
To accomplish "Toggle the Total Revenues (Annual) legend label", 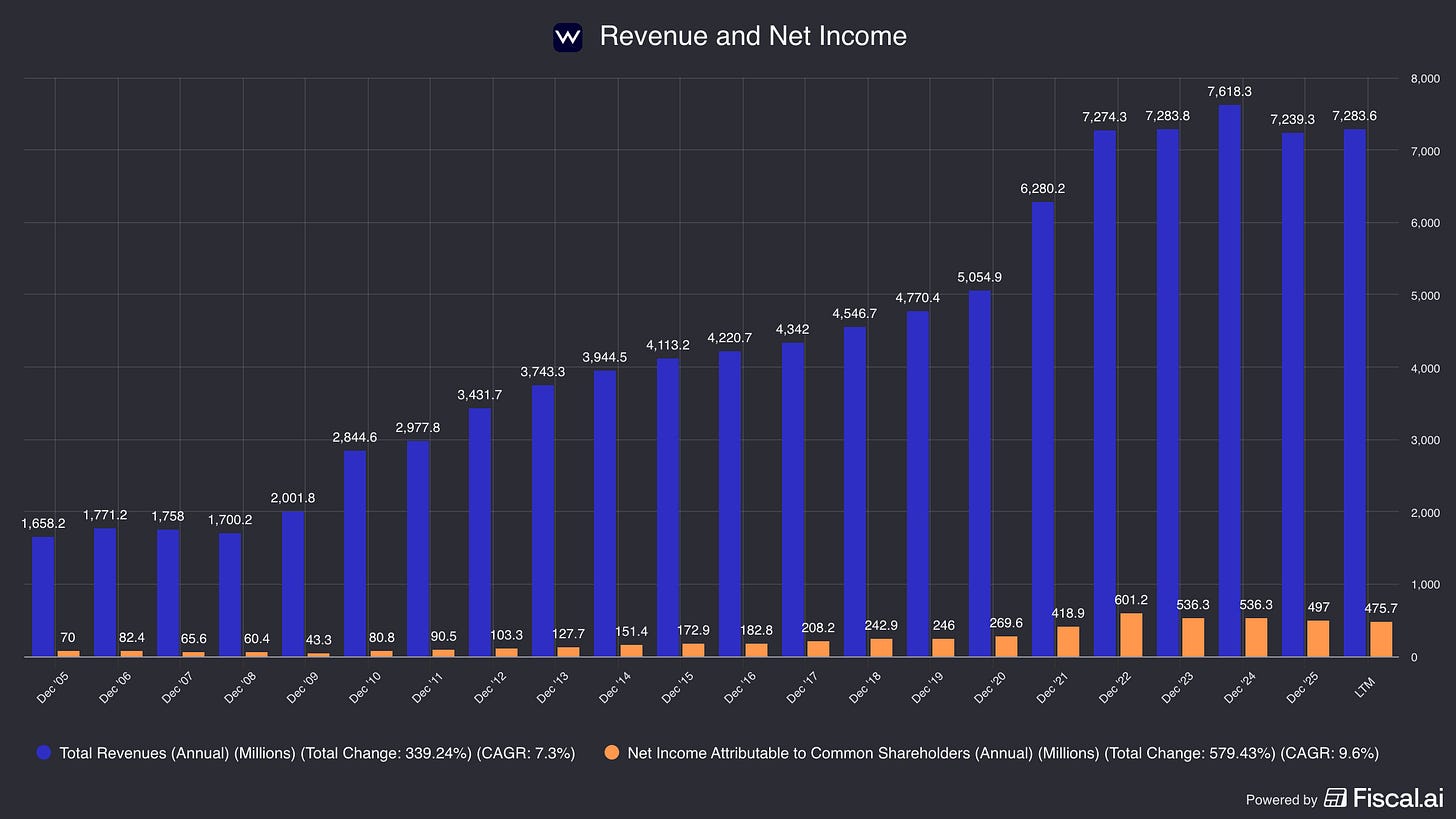I will point(317,753).
